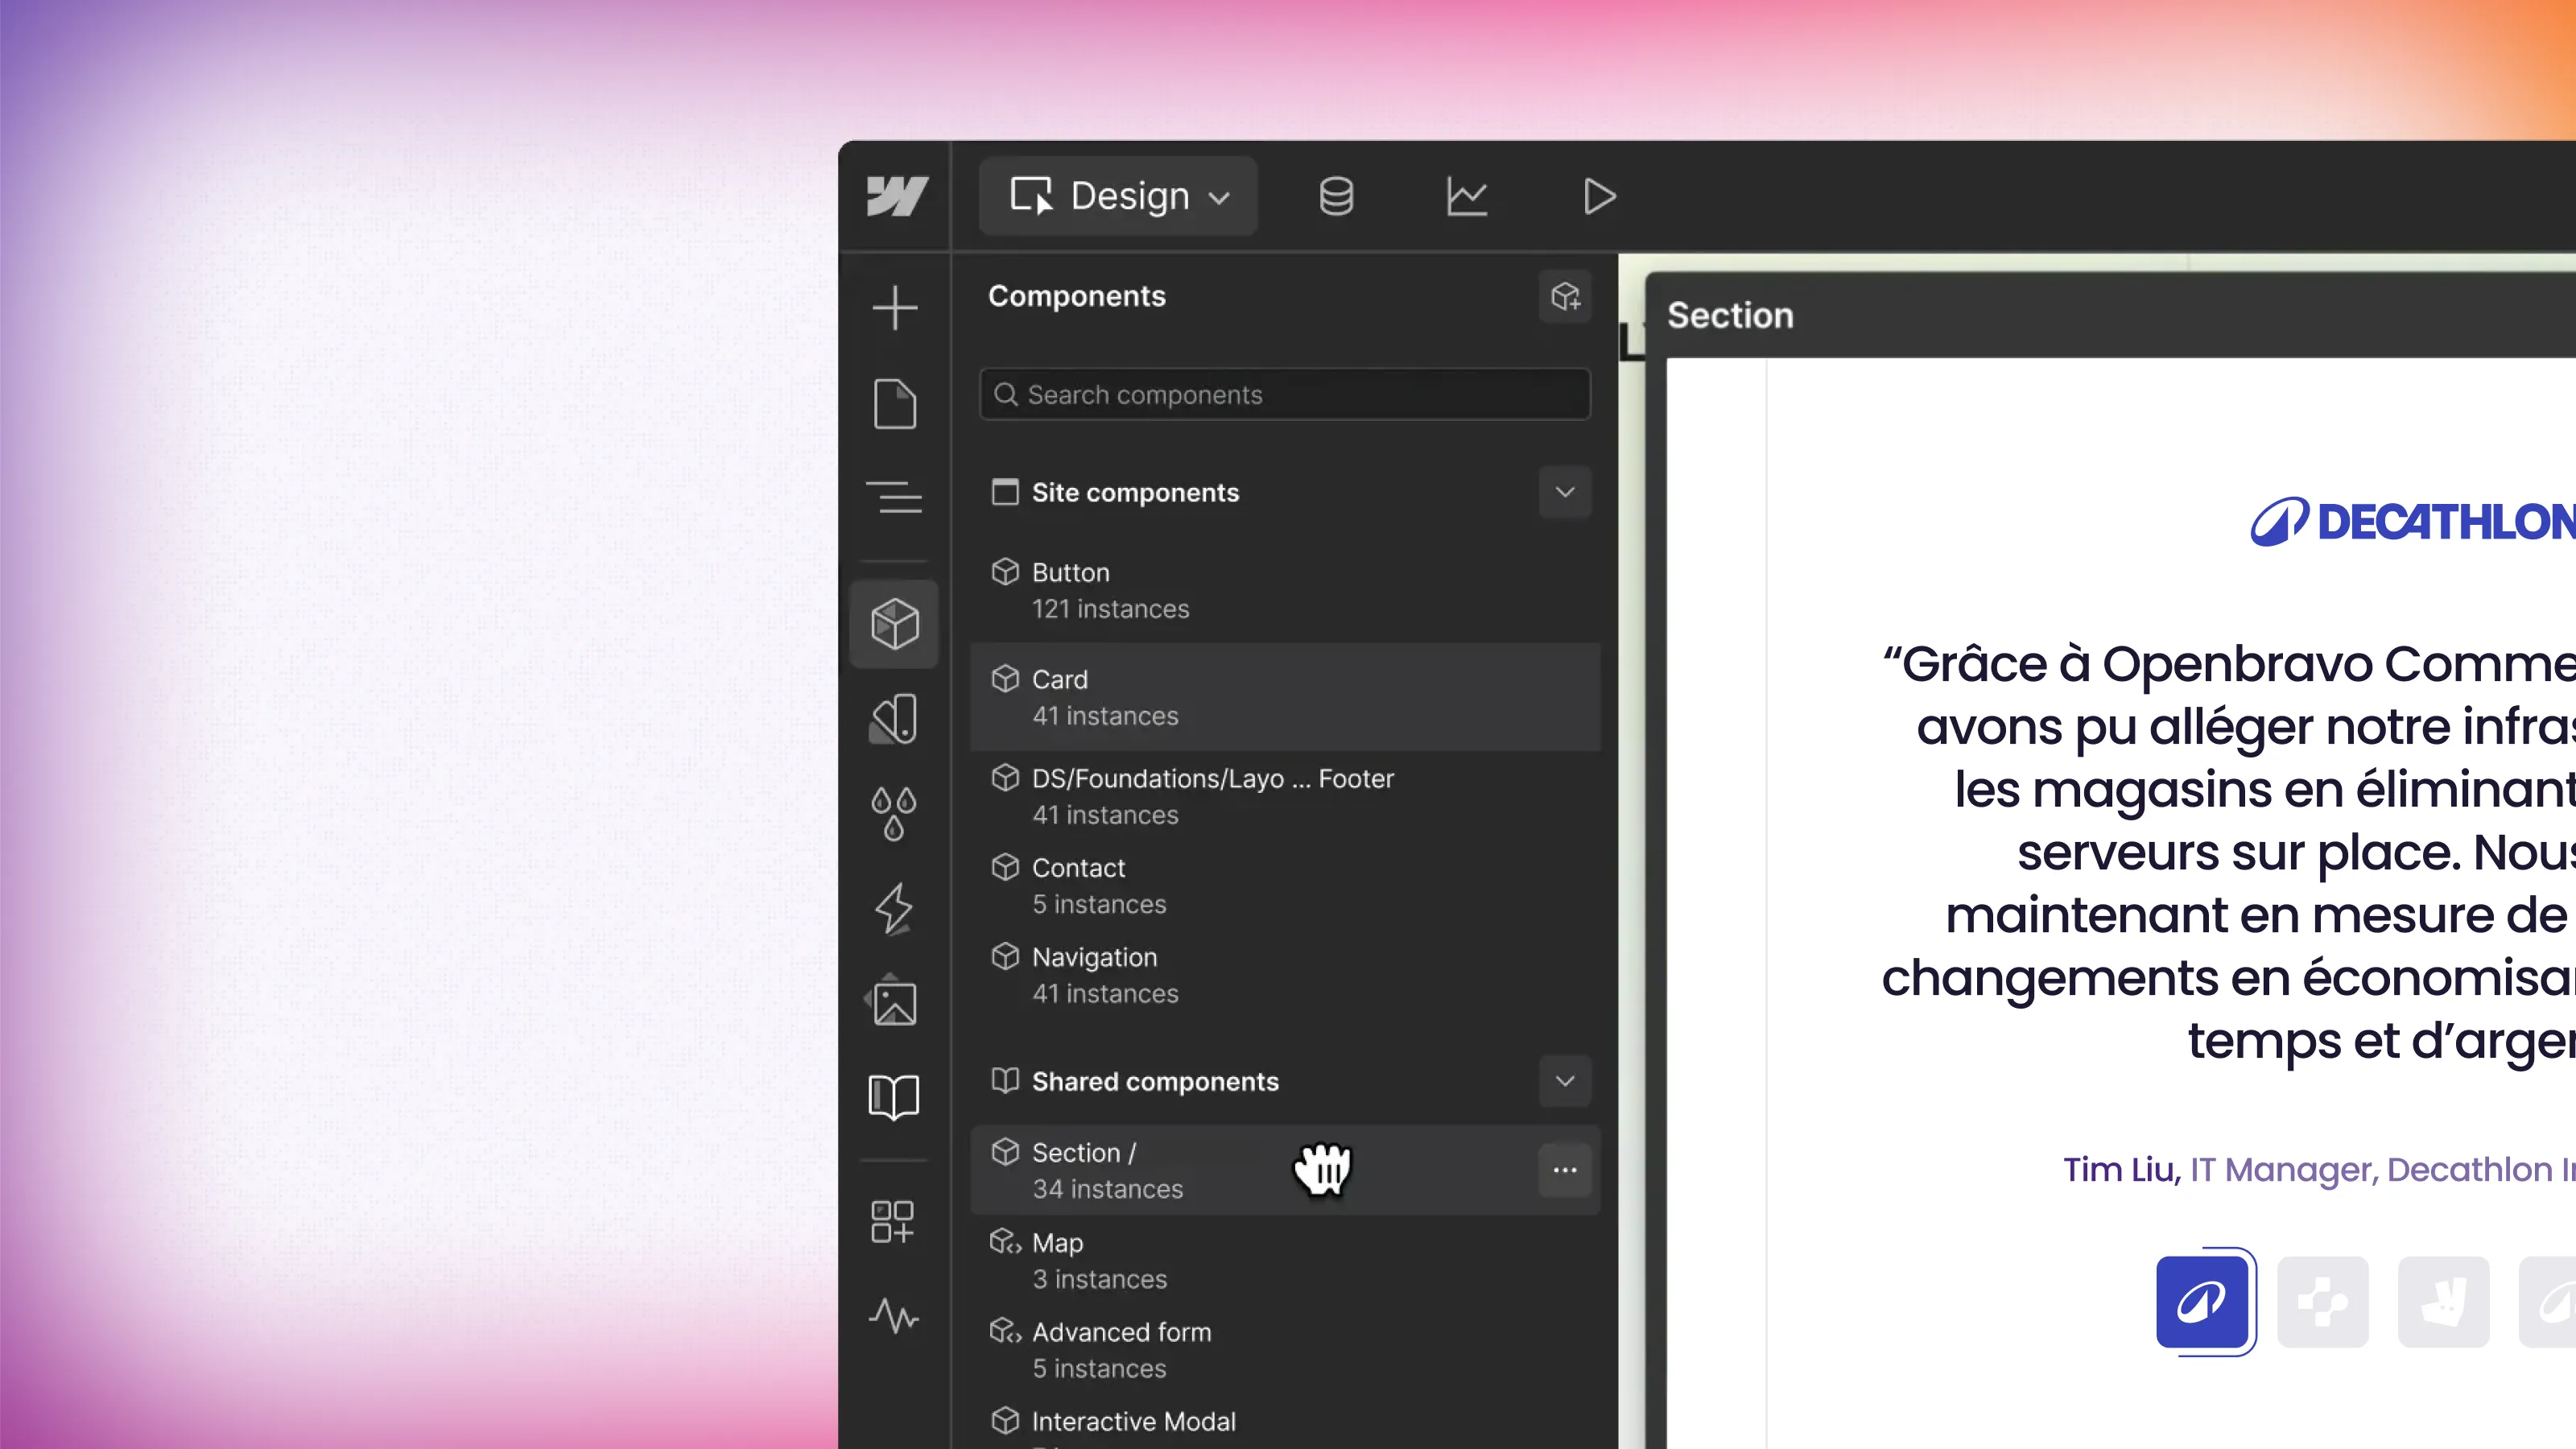
Task: Click the 121 instances text under Button
Action: [x=1110, y=609]
